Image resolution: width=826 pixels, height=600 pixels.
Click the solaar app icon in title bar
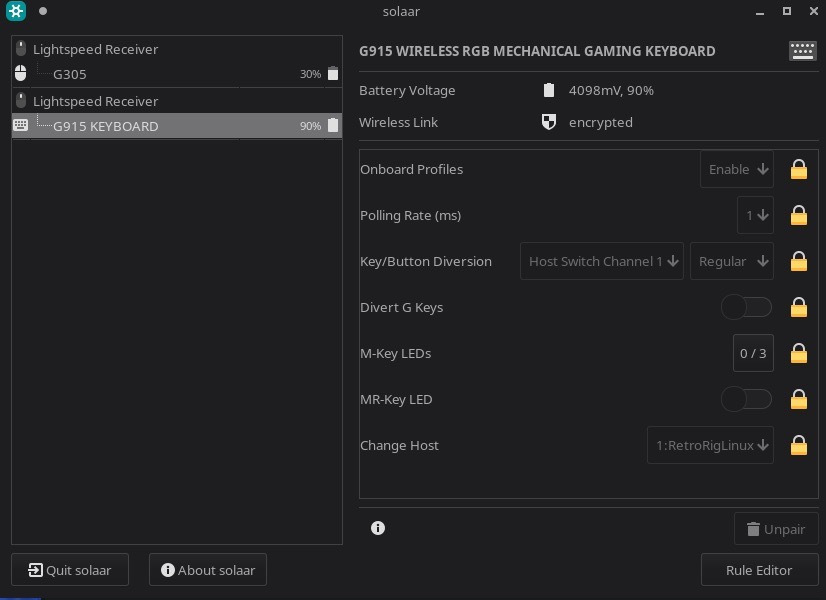click(15, 11)
